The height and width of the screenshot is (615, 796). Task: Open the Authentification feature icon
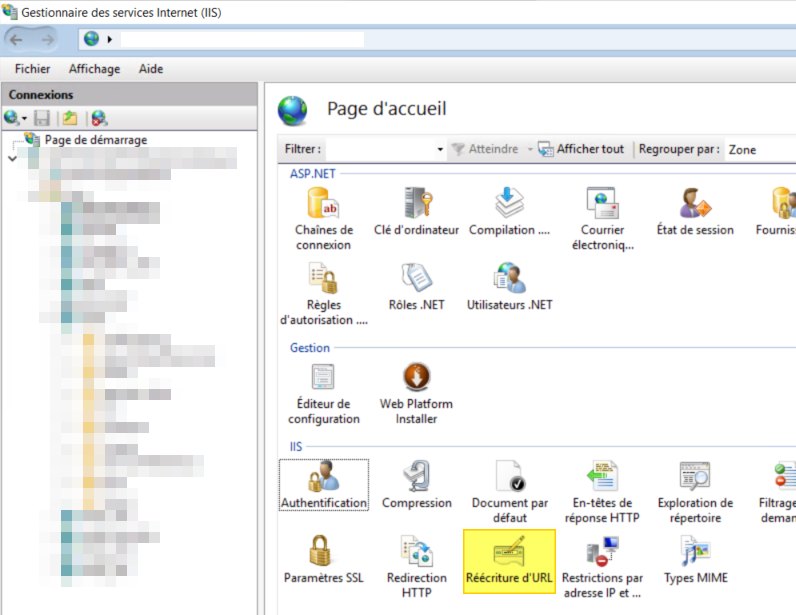[324, 484]
